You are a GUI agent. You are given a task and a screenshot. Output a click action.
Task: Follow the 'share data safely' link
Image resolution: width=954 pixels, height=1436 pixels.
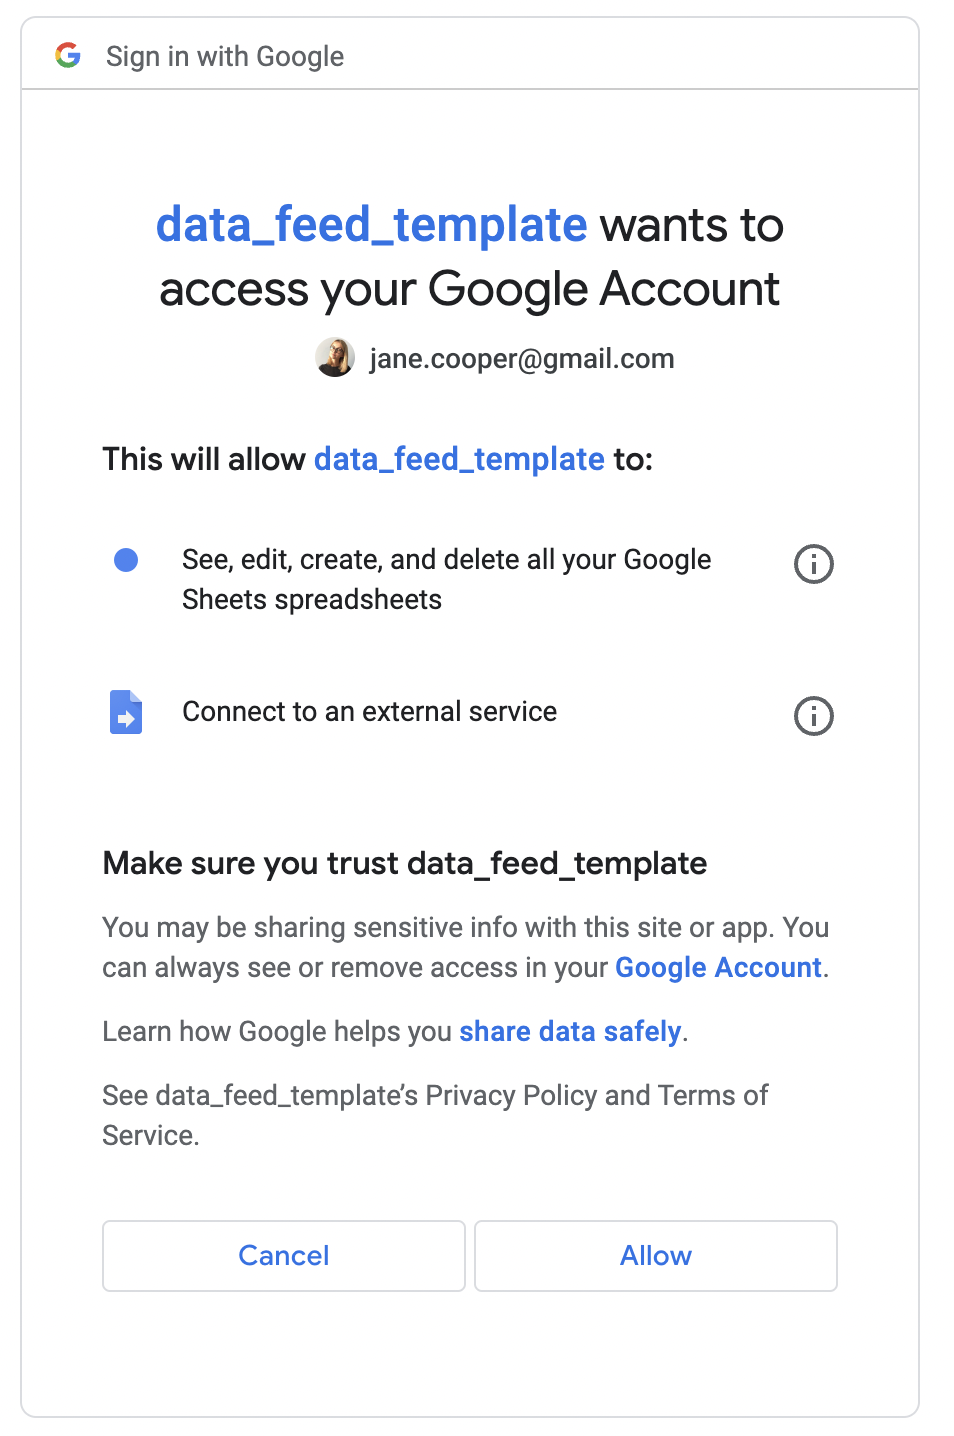(570, 1032)
